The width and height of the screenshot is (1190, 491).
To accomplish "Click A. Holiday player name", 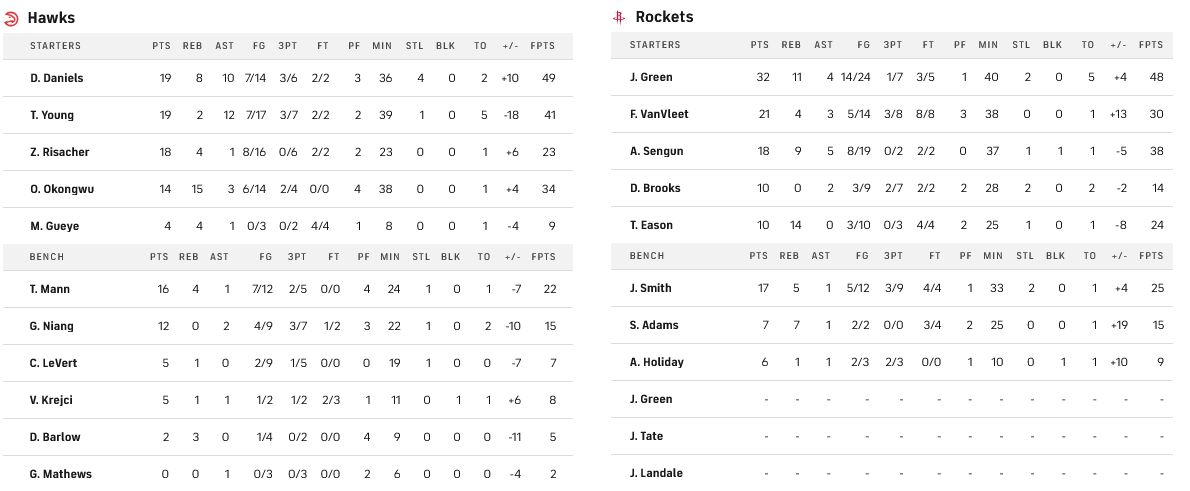I will [x=657, y=362].
